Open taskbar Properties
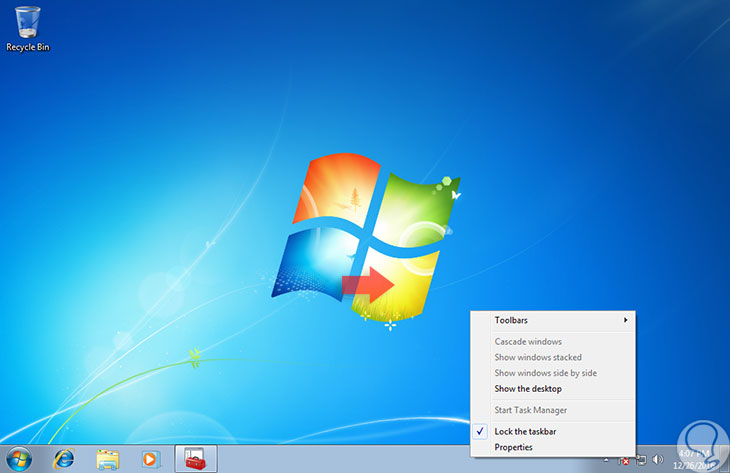Image resolution: width=730 pixels, height=473 pixels. pos(553,447)
